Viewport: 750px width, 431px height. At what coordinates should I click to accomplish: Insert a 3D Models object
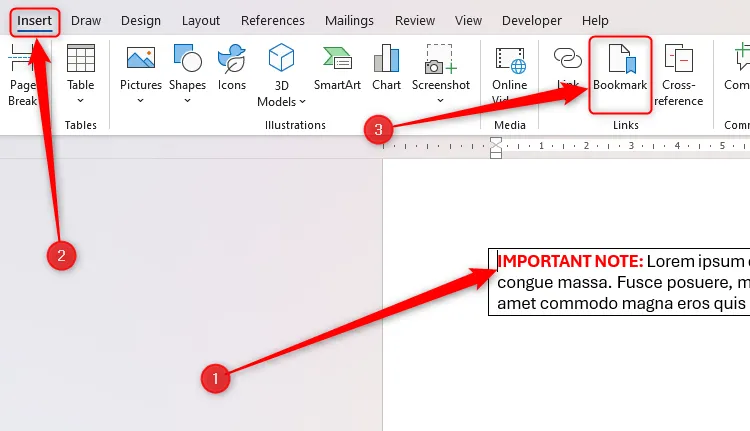281,59
